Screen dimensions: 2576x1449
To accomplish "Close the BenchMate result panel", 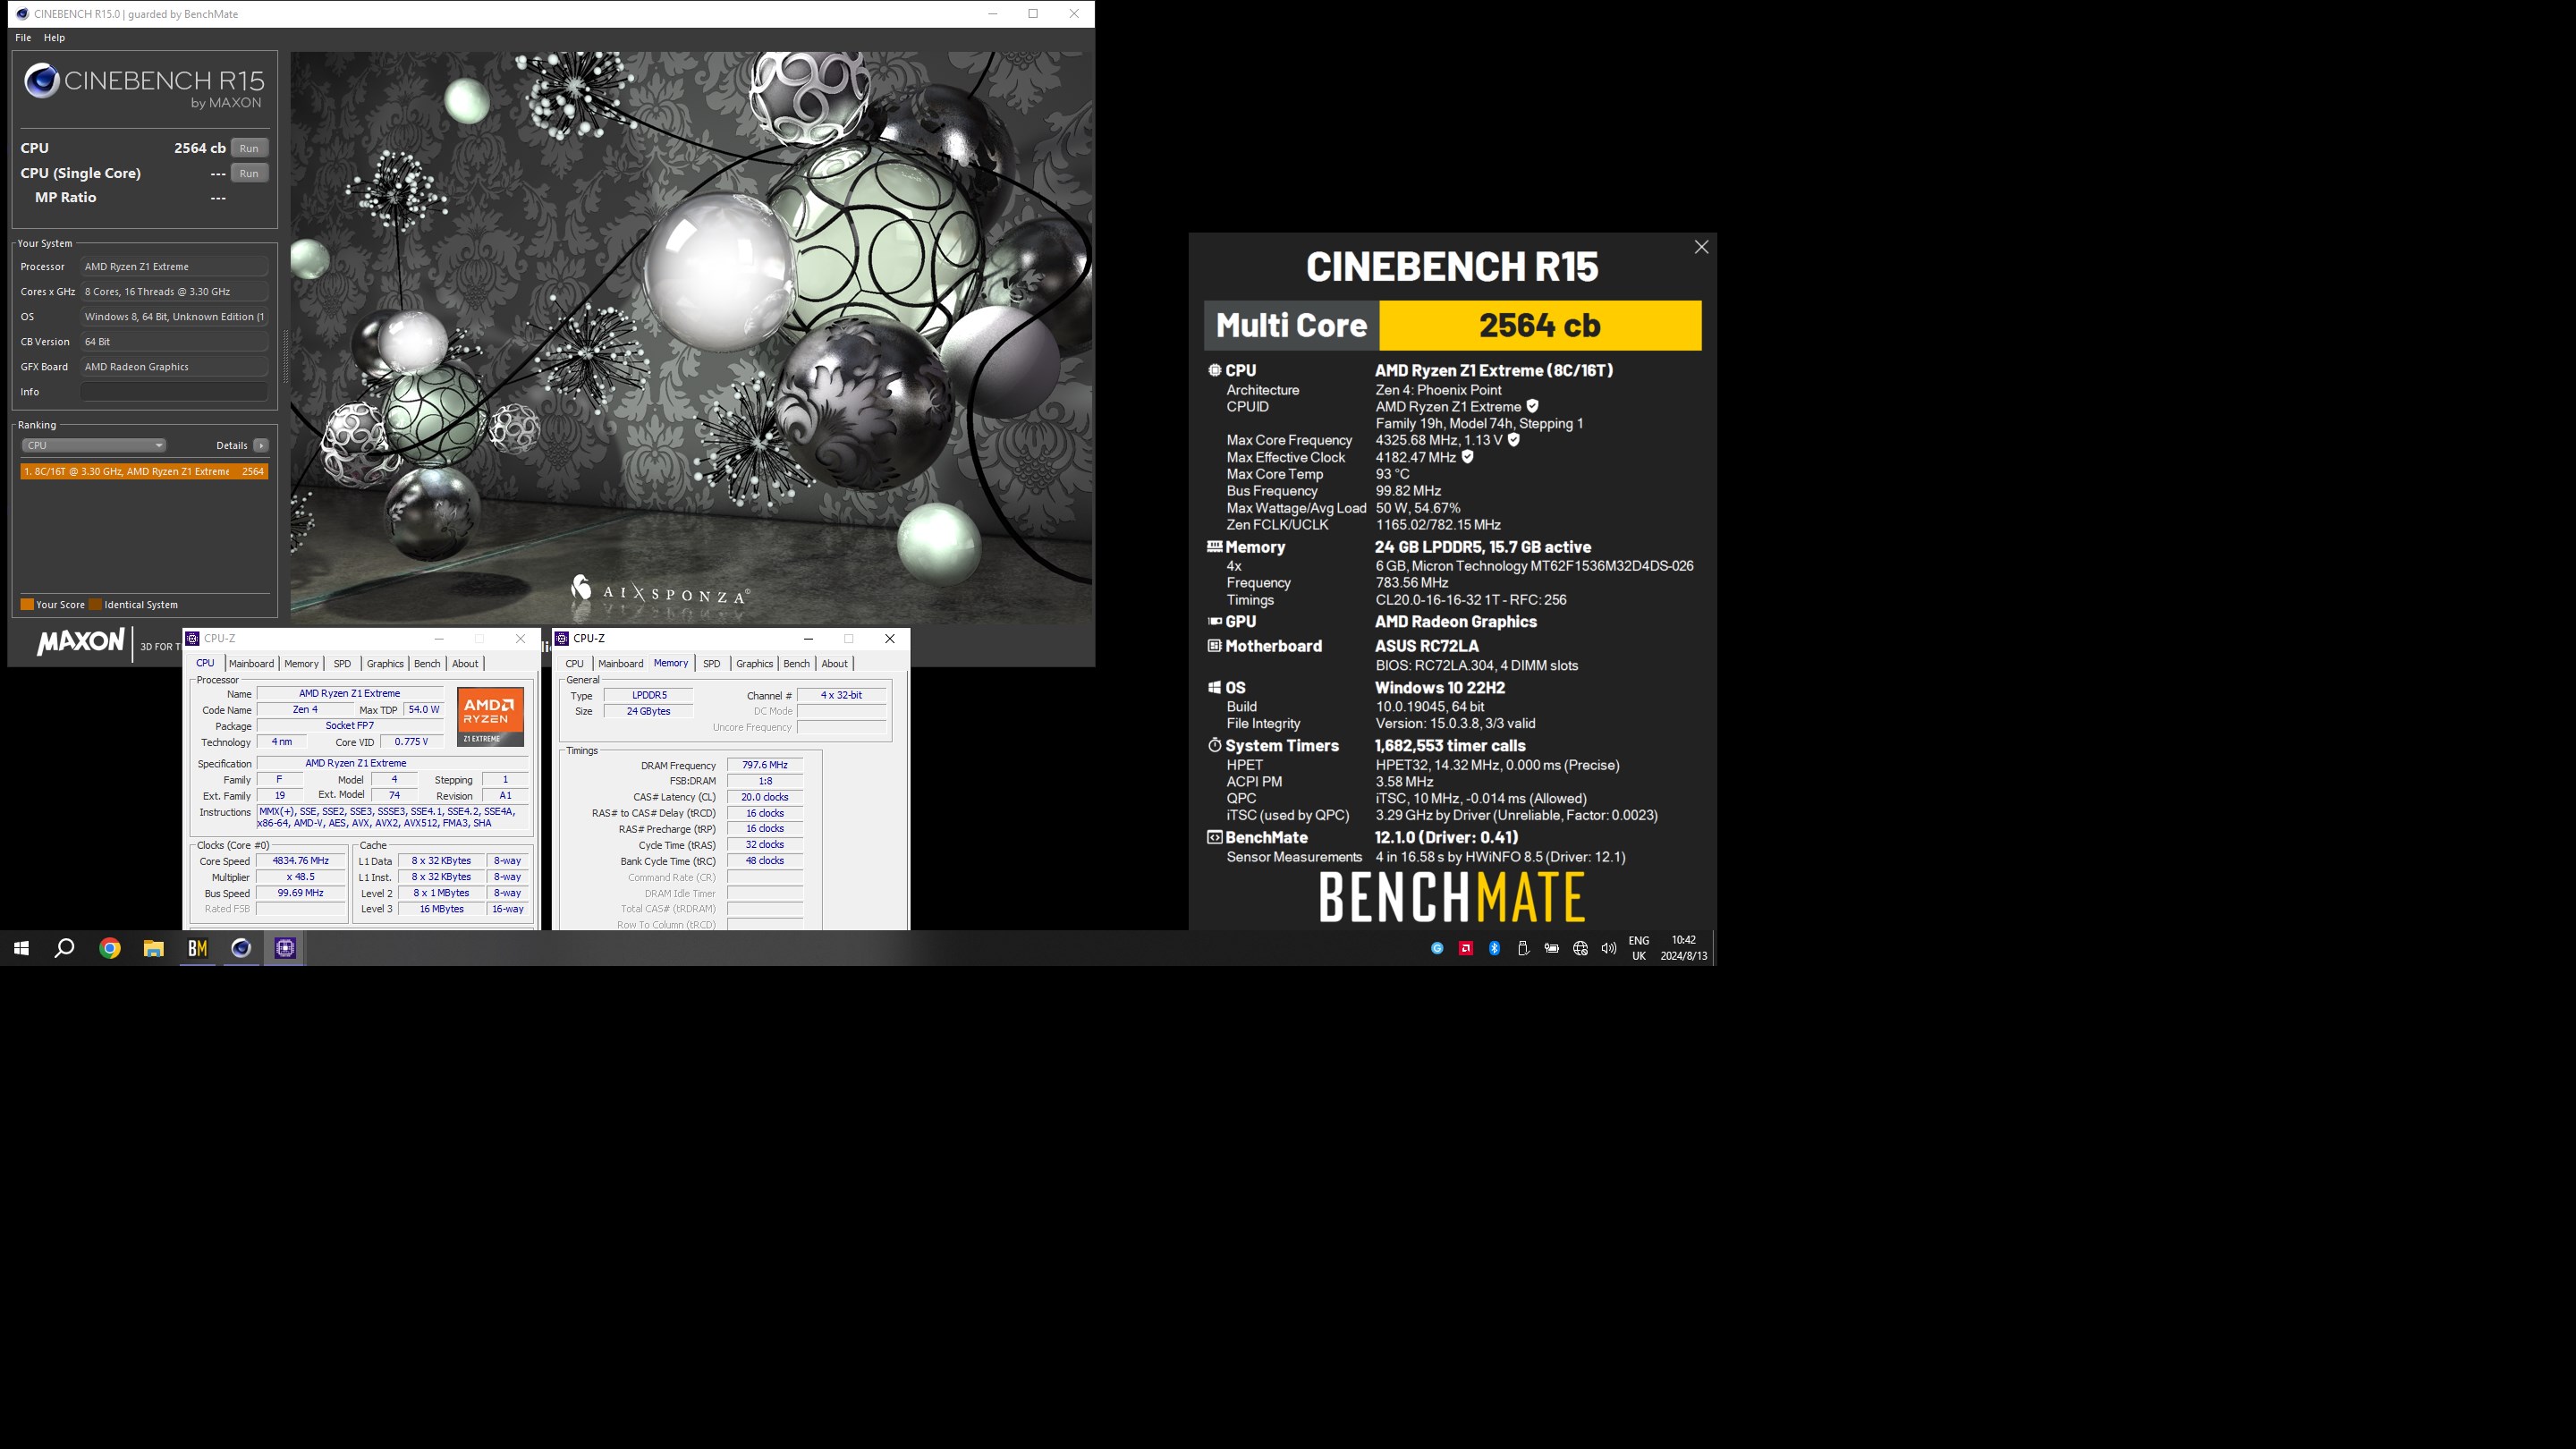I will [x=1701, y=247].
